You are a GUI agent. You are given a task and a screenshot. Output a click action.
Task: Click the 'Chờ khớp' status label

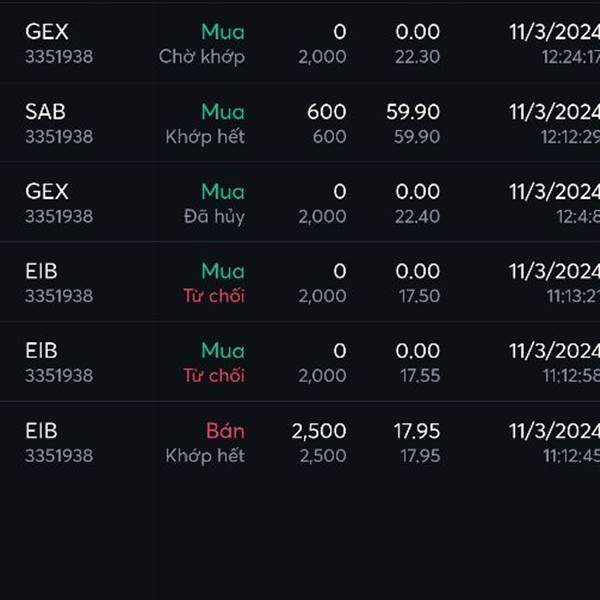click(202, 57)
